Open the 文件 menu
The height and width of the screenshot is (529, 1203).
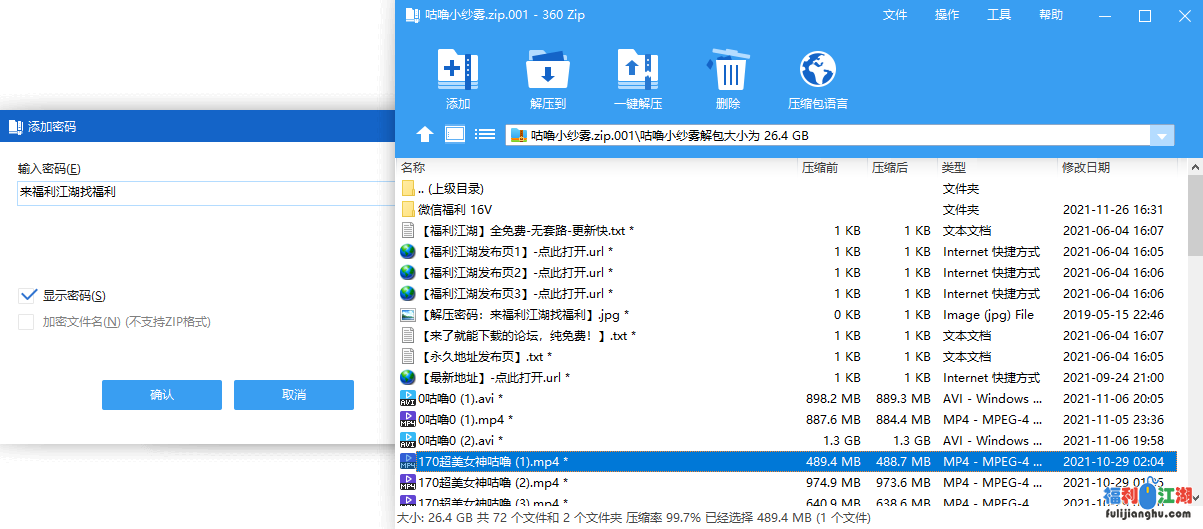click(x=895, y=15)
